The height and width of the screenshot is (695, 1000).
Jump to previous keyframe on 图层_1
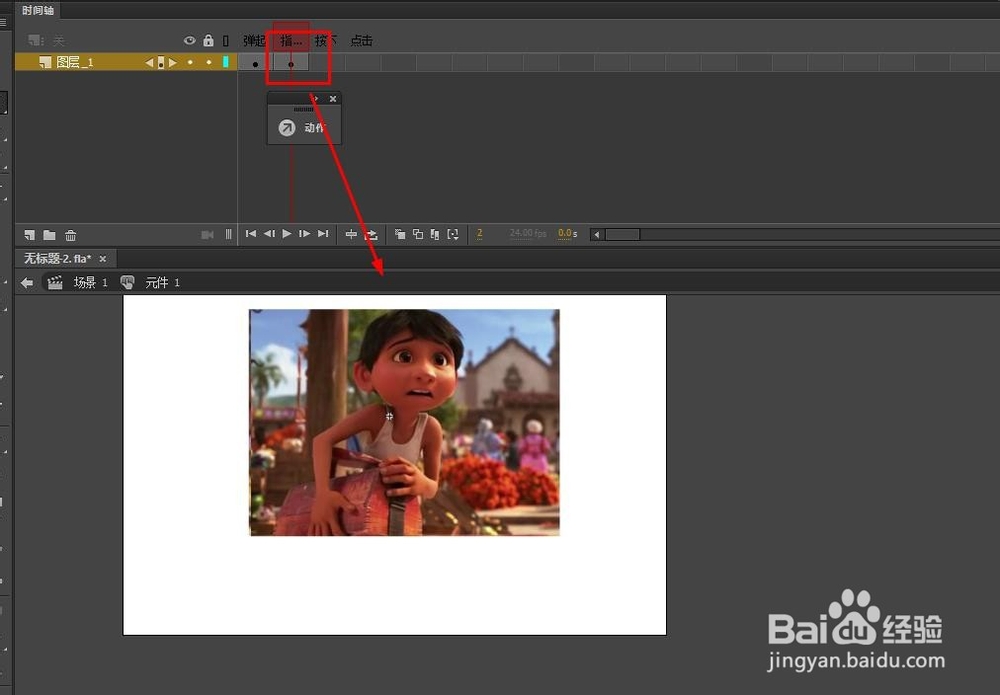tap(149, 62)
